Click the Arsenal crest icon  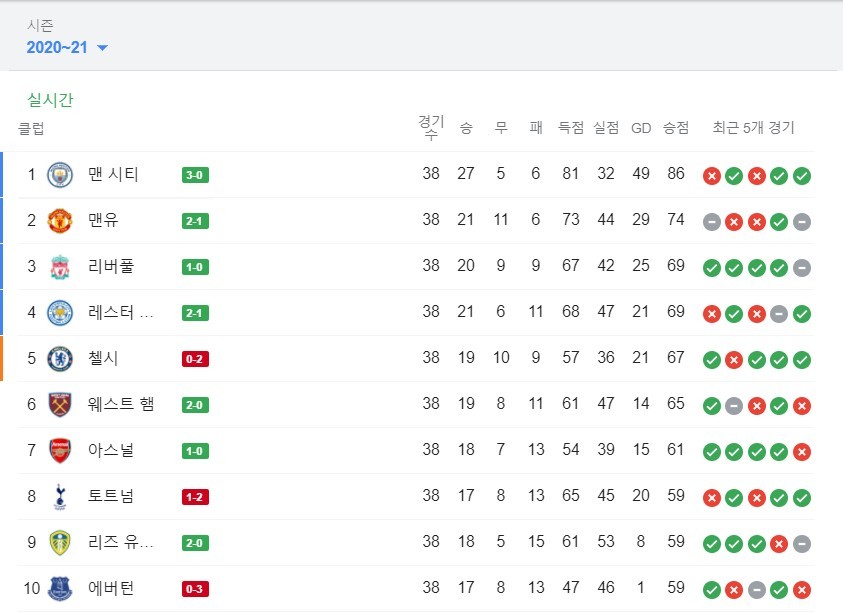[x=60, y=451]
